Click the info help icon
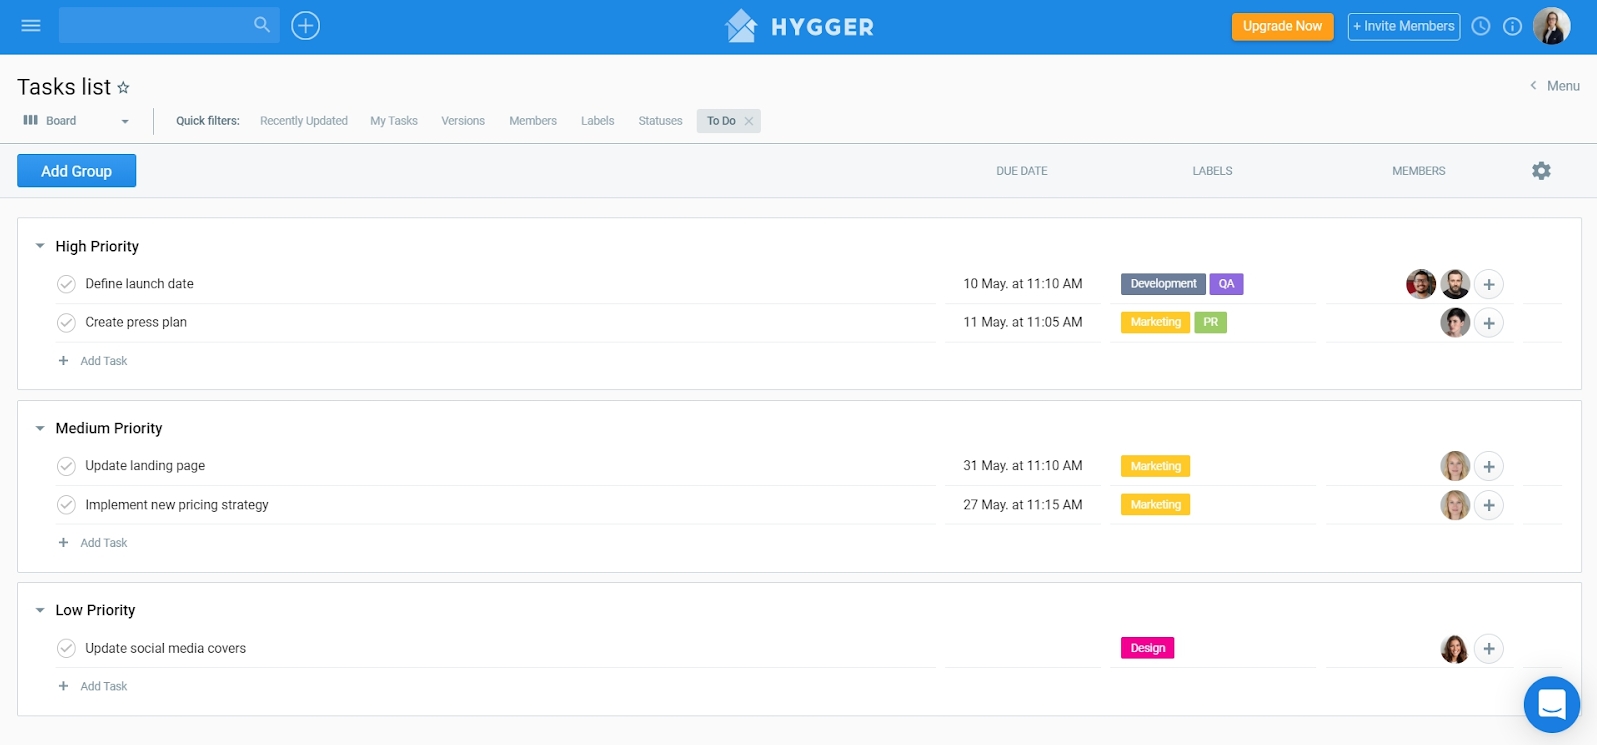The image size is (1597, 745). point(1513,27)
